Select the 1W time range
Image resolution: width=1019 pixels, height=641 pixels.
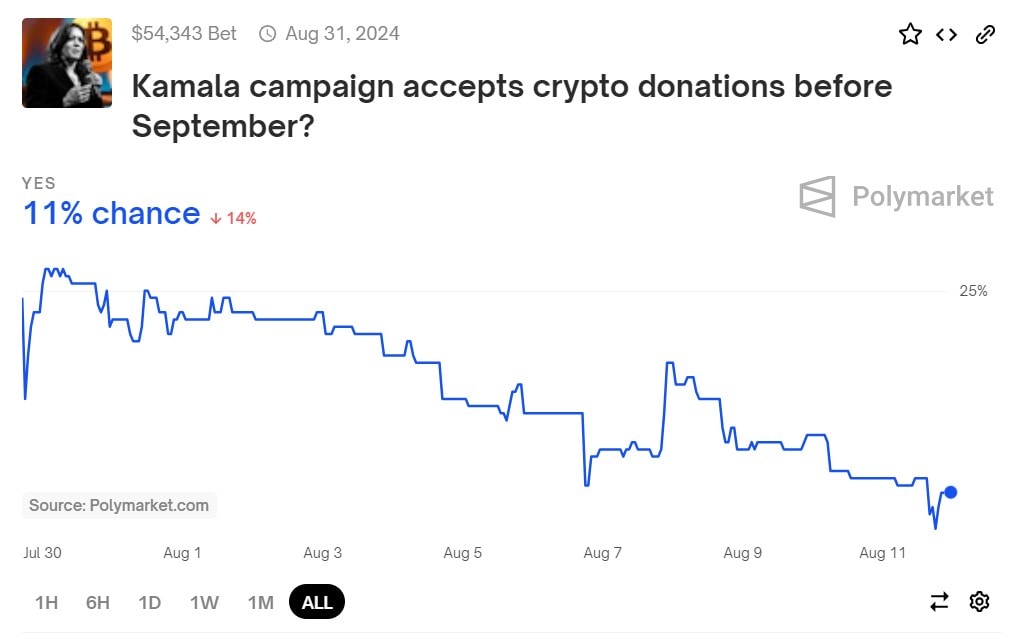pos(204,602)
